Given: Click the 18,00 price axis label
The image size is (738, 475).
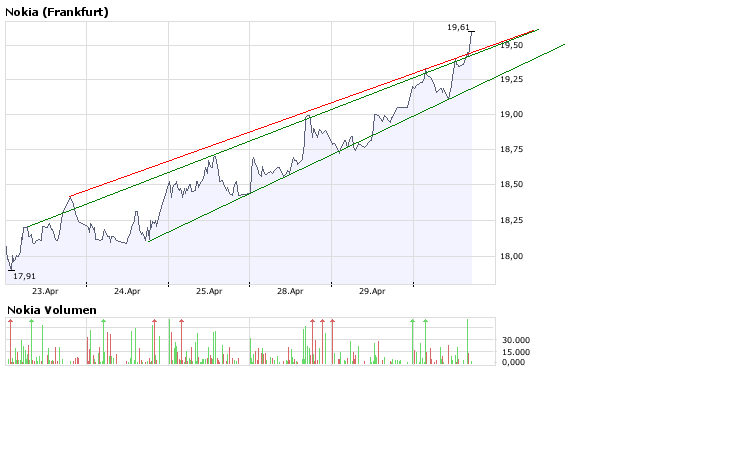Looking at the screenshot, I should pos(512,256).
